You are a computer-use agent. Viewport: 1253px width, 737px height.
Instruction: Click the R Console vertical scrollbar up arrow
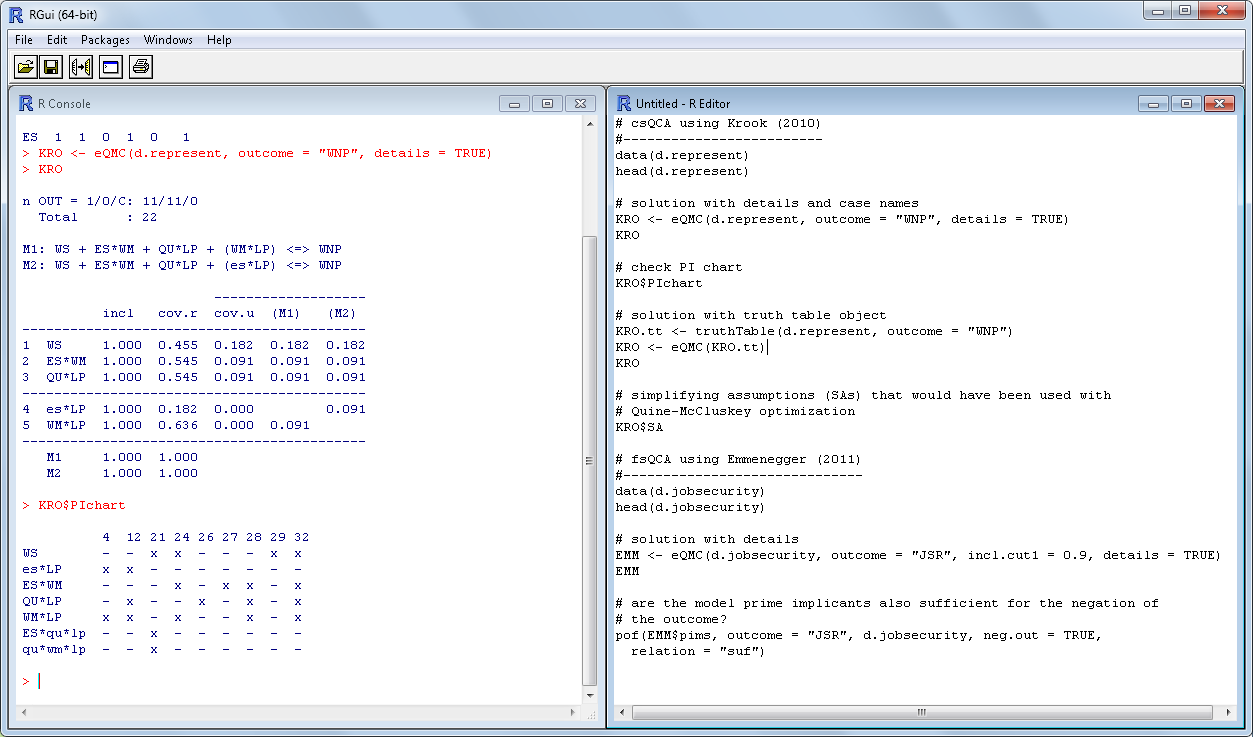tap(590, 125)
